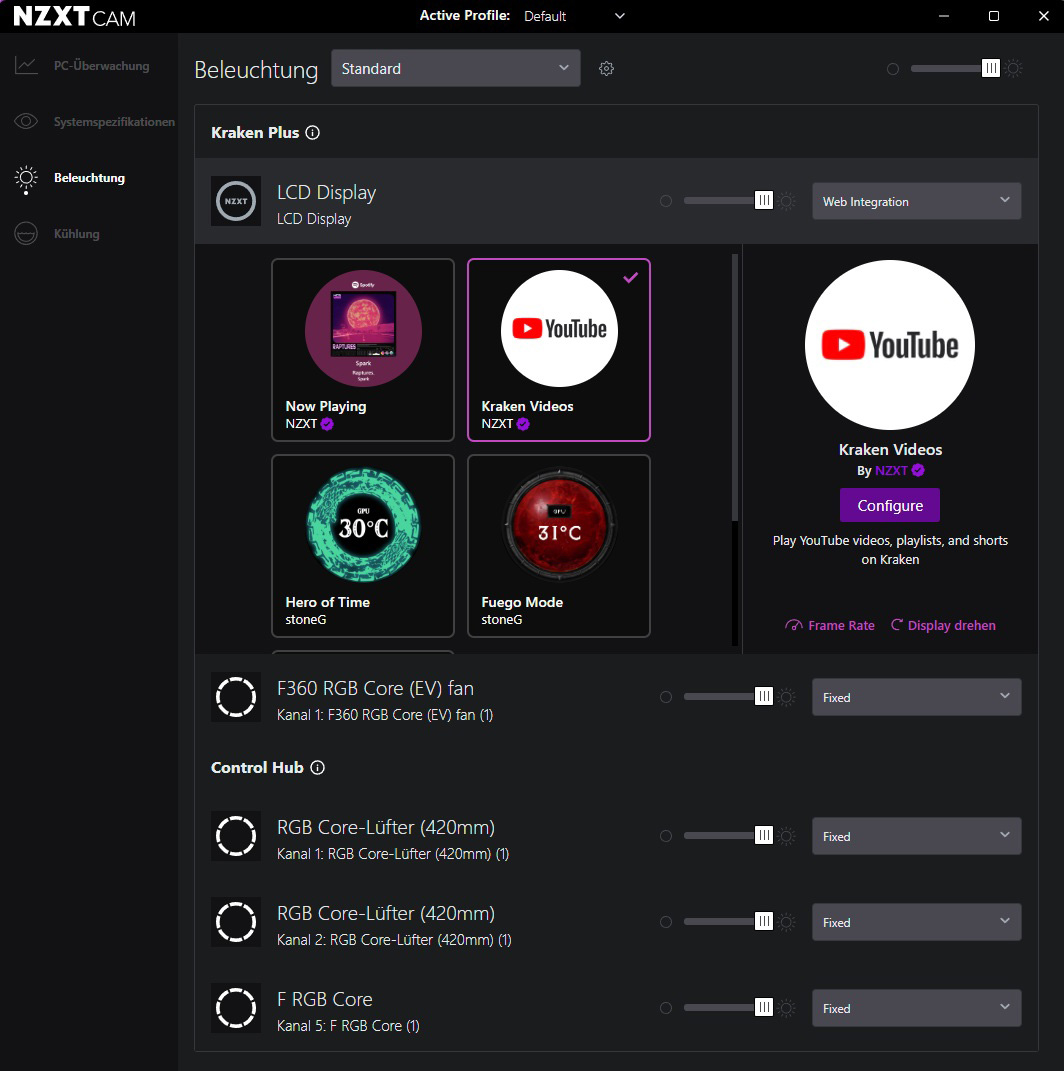Click Kanal 1 Core-Lüfter max brightness sun icon

click(x=787, y=836)
